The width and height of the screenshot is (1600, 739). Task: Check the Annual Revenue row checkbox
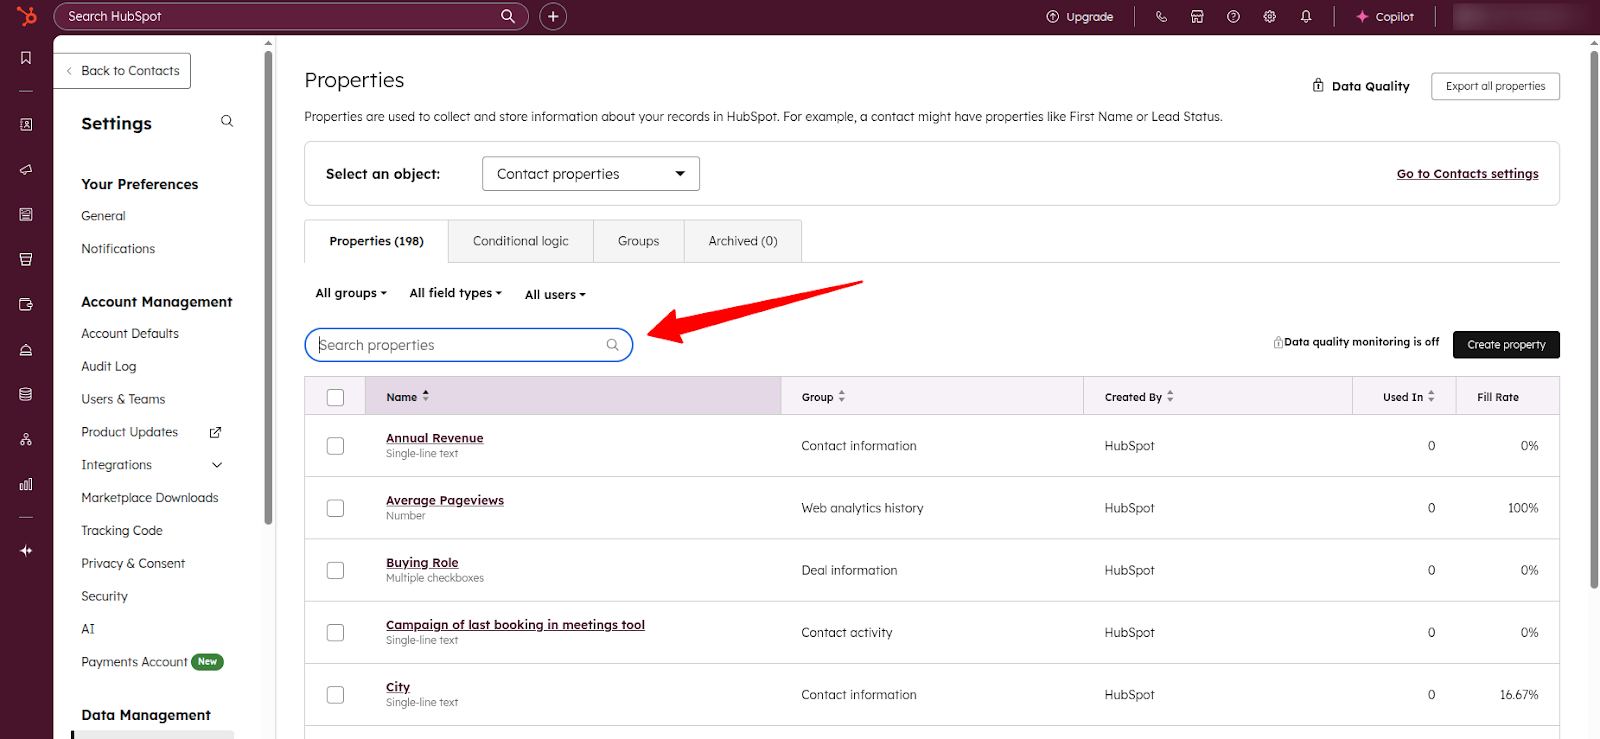pos(335,446)
